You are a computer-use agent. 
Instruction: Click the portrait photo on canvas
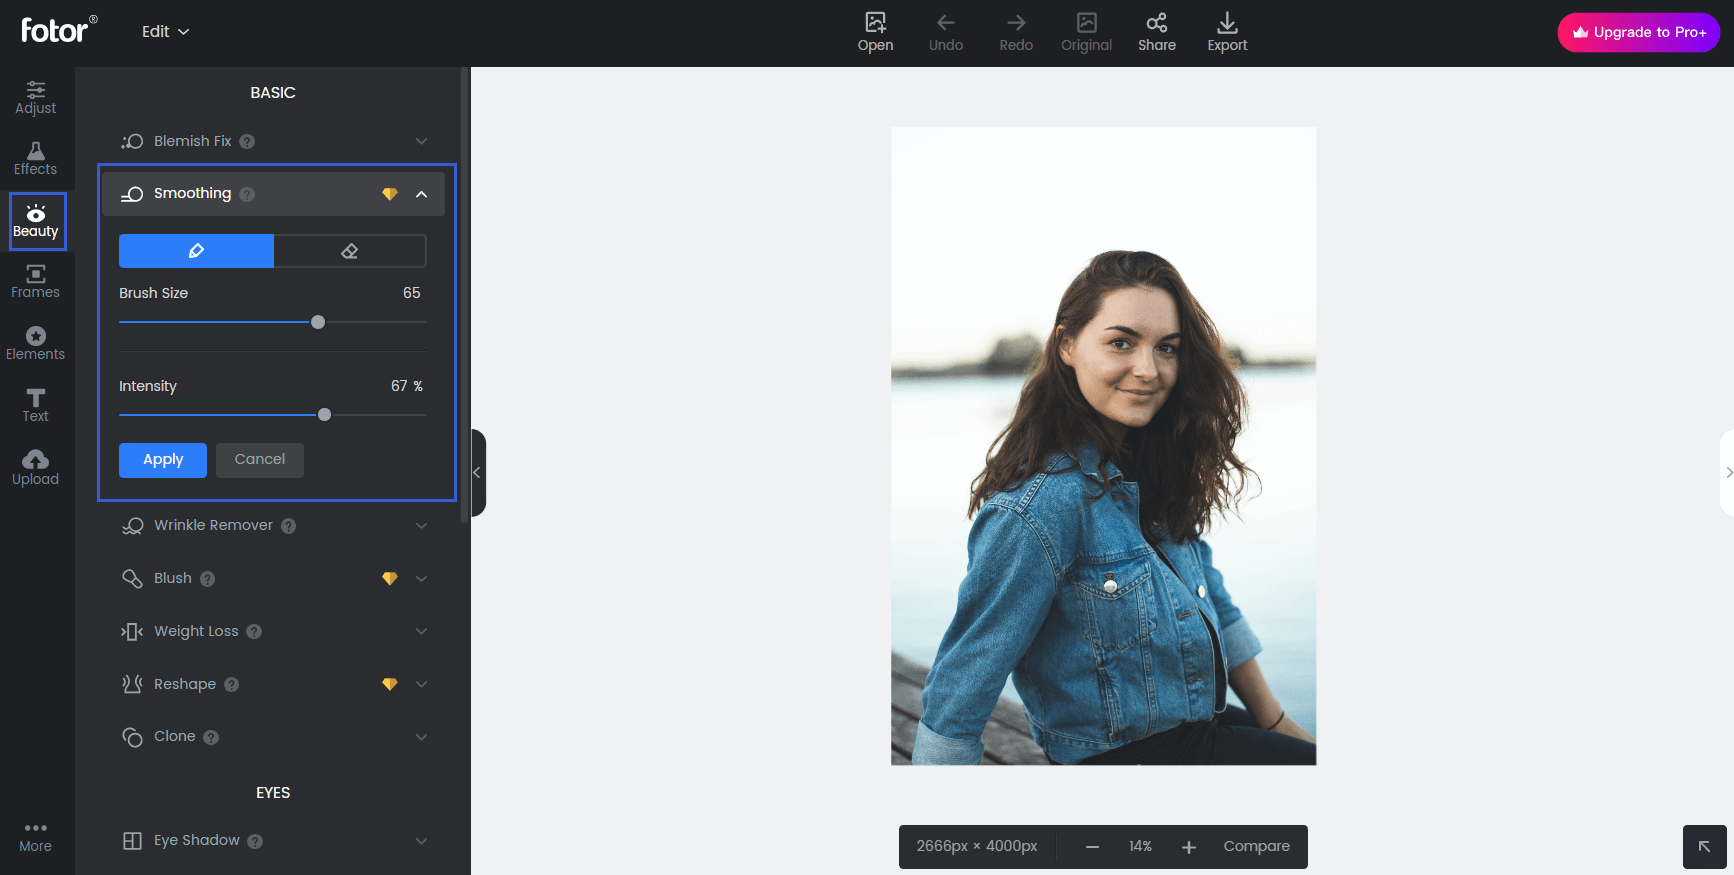point(1103,446)
